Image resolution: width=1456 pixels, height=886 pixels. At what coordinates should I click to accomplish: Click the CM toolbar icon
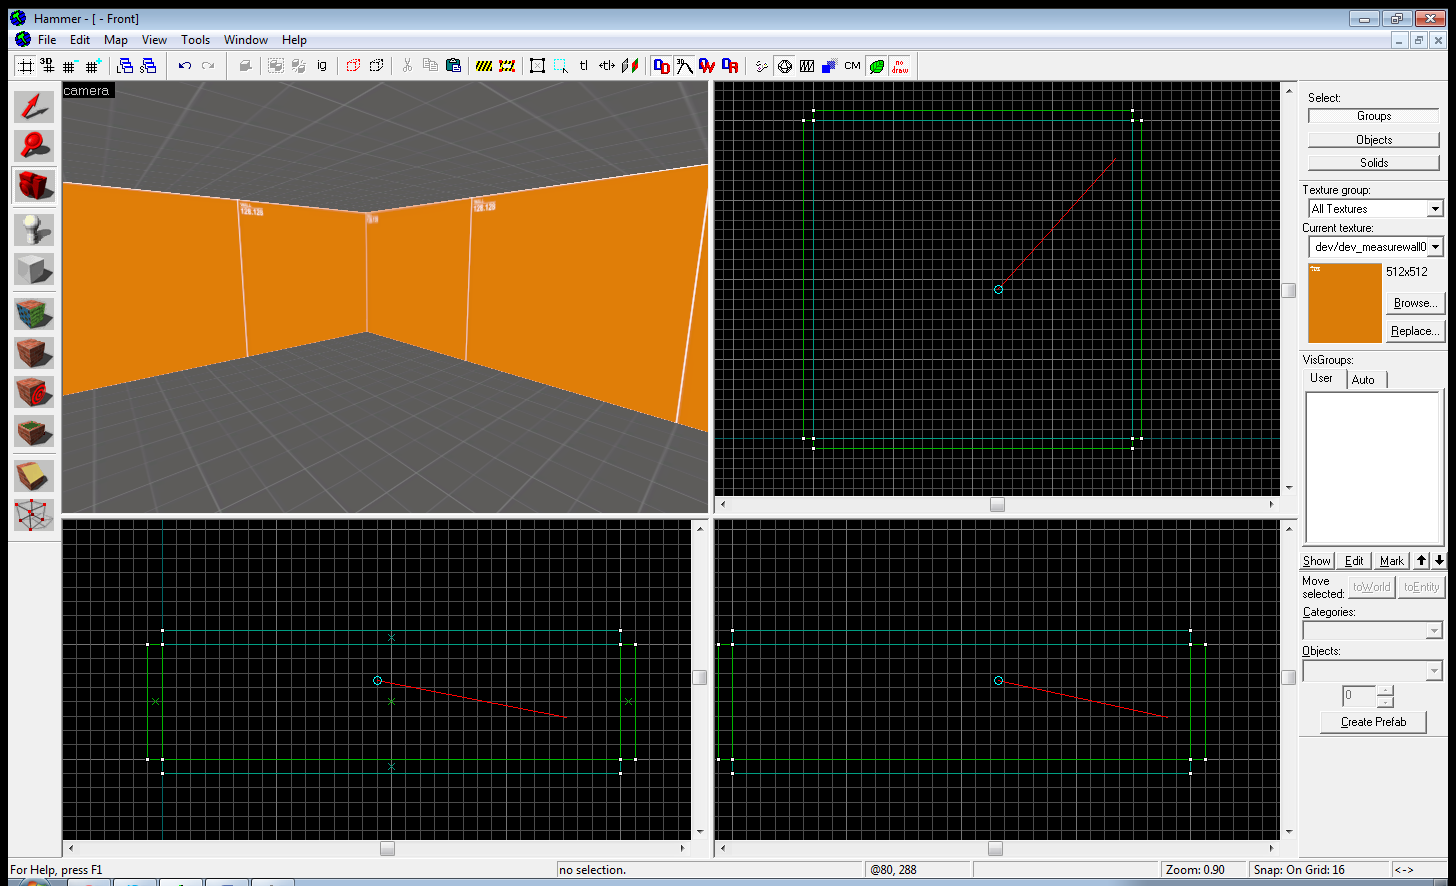coord(852,66)
